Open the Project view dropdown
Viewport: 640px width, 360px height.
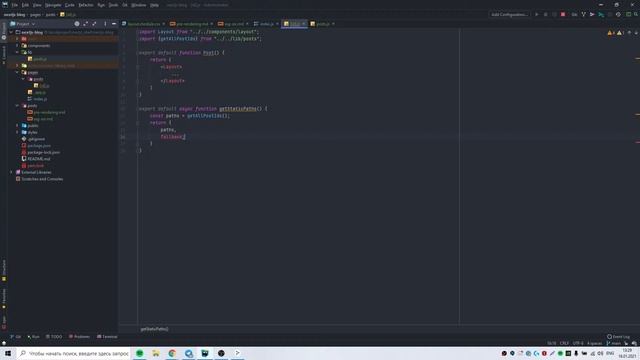click(23, 24)
